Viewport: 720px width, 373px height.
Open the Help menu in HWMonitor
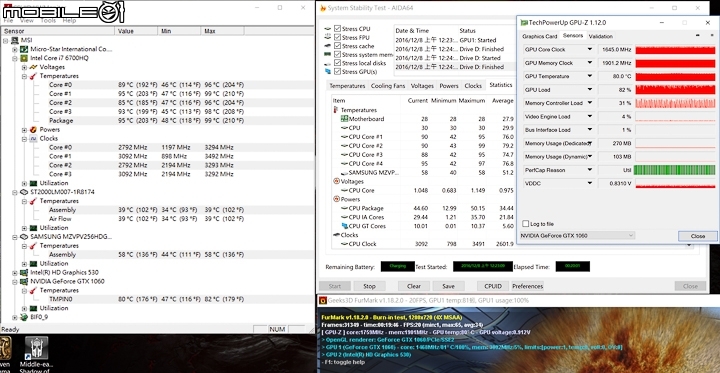click(x=69, y=21)
